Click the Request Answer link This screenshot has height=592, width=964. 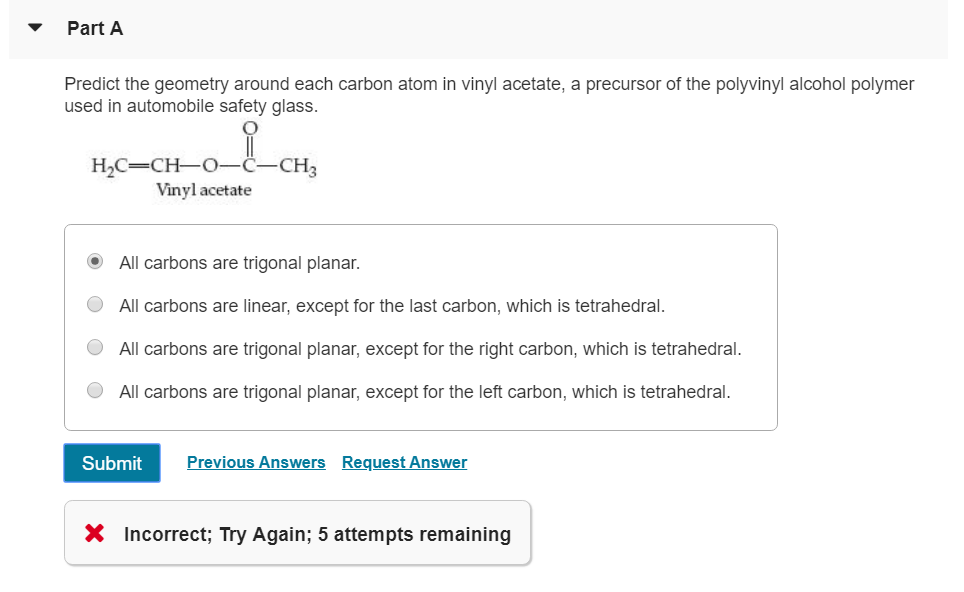pos(404,462)
